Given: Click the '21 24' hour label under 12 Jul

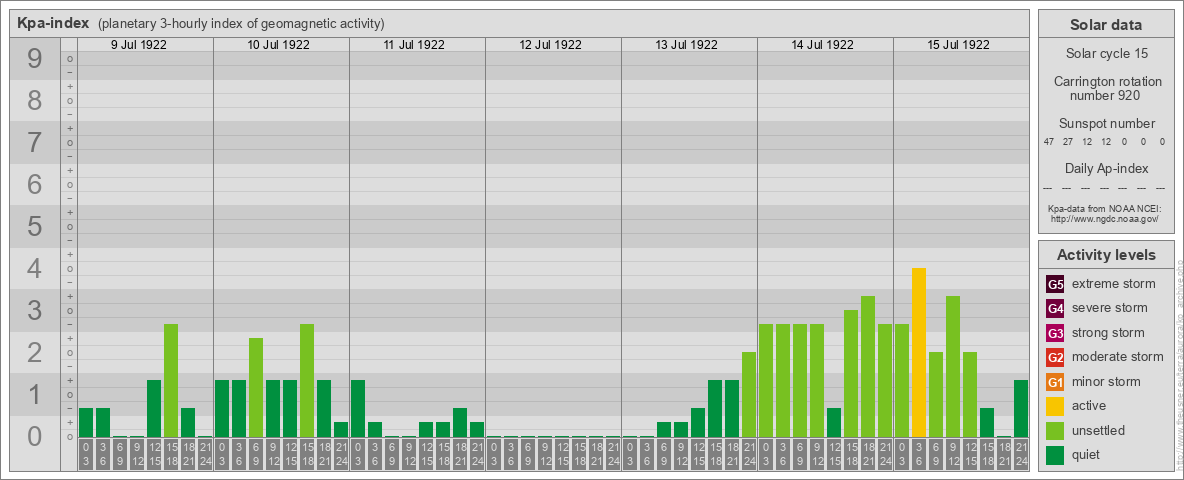Looking at the screenshot, I should [x=612, y=454].
